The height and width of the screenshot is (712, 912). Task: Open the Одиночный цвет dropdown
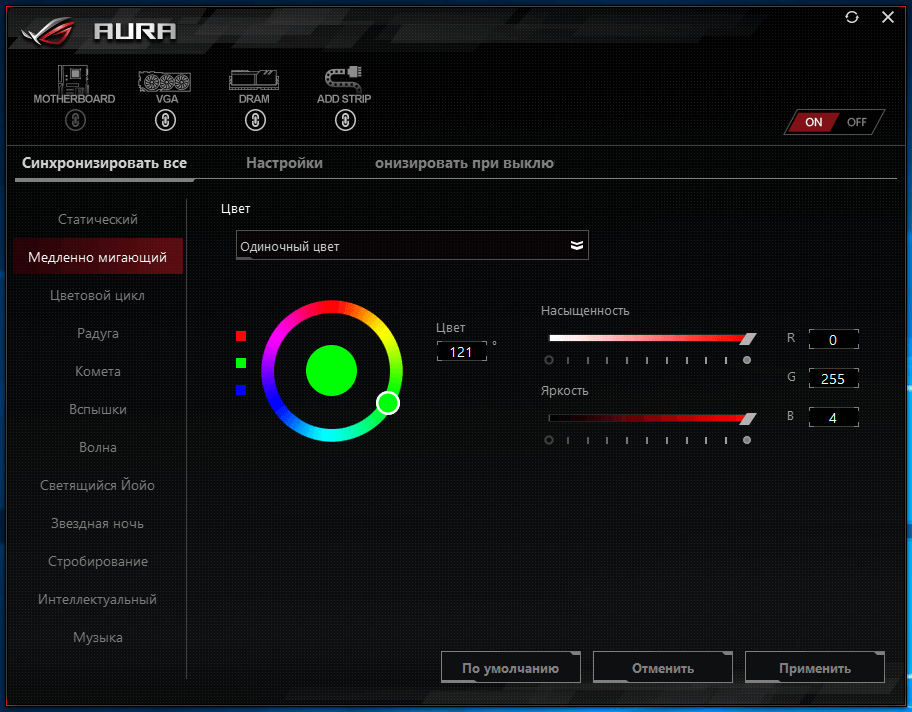[x=412, y=246]
